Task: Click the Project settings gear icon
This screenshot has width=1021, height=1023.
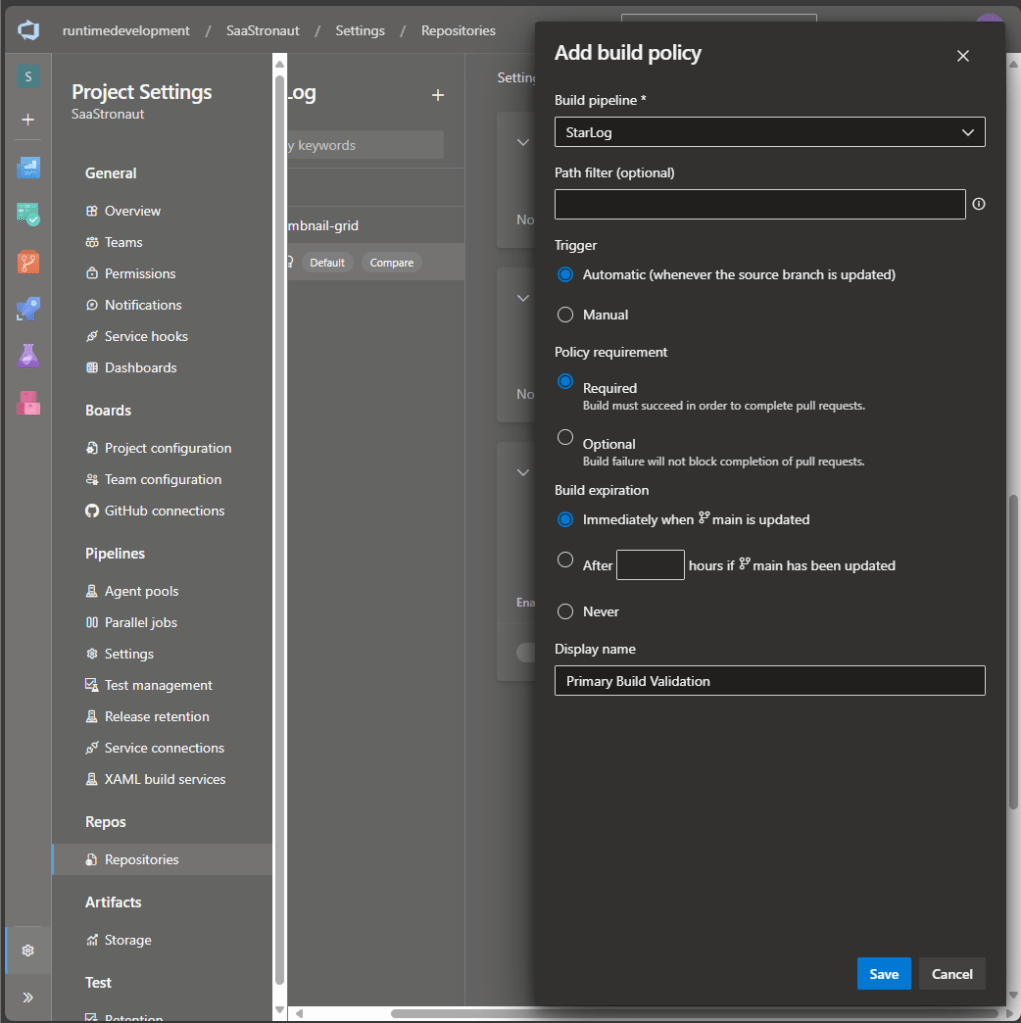Action: 28,950
